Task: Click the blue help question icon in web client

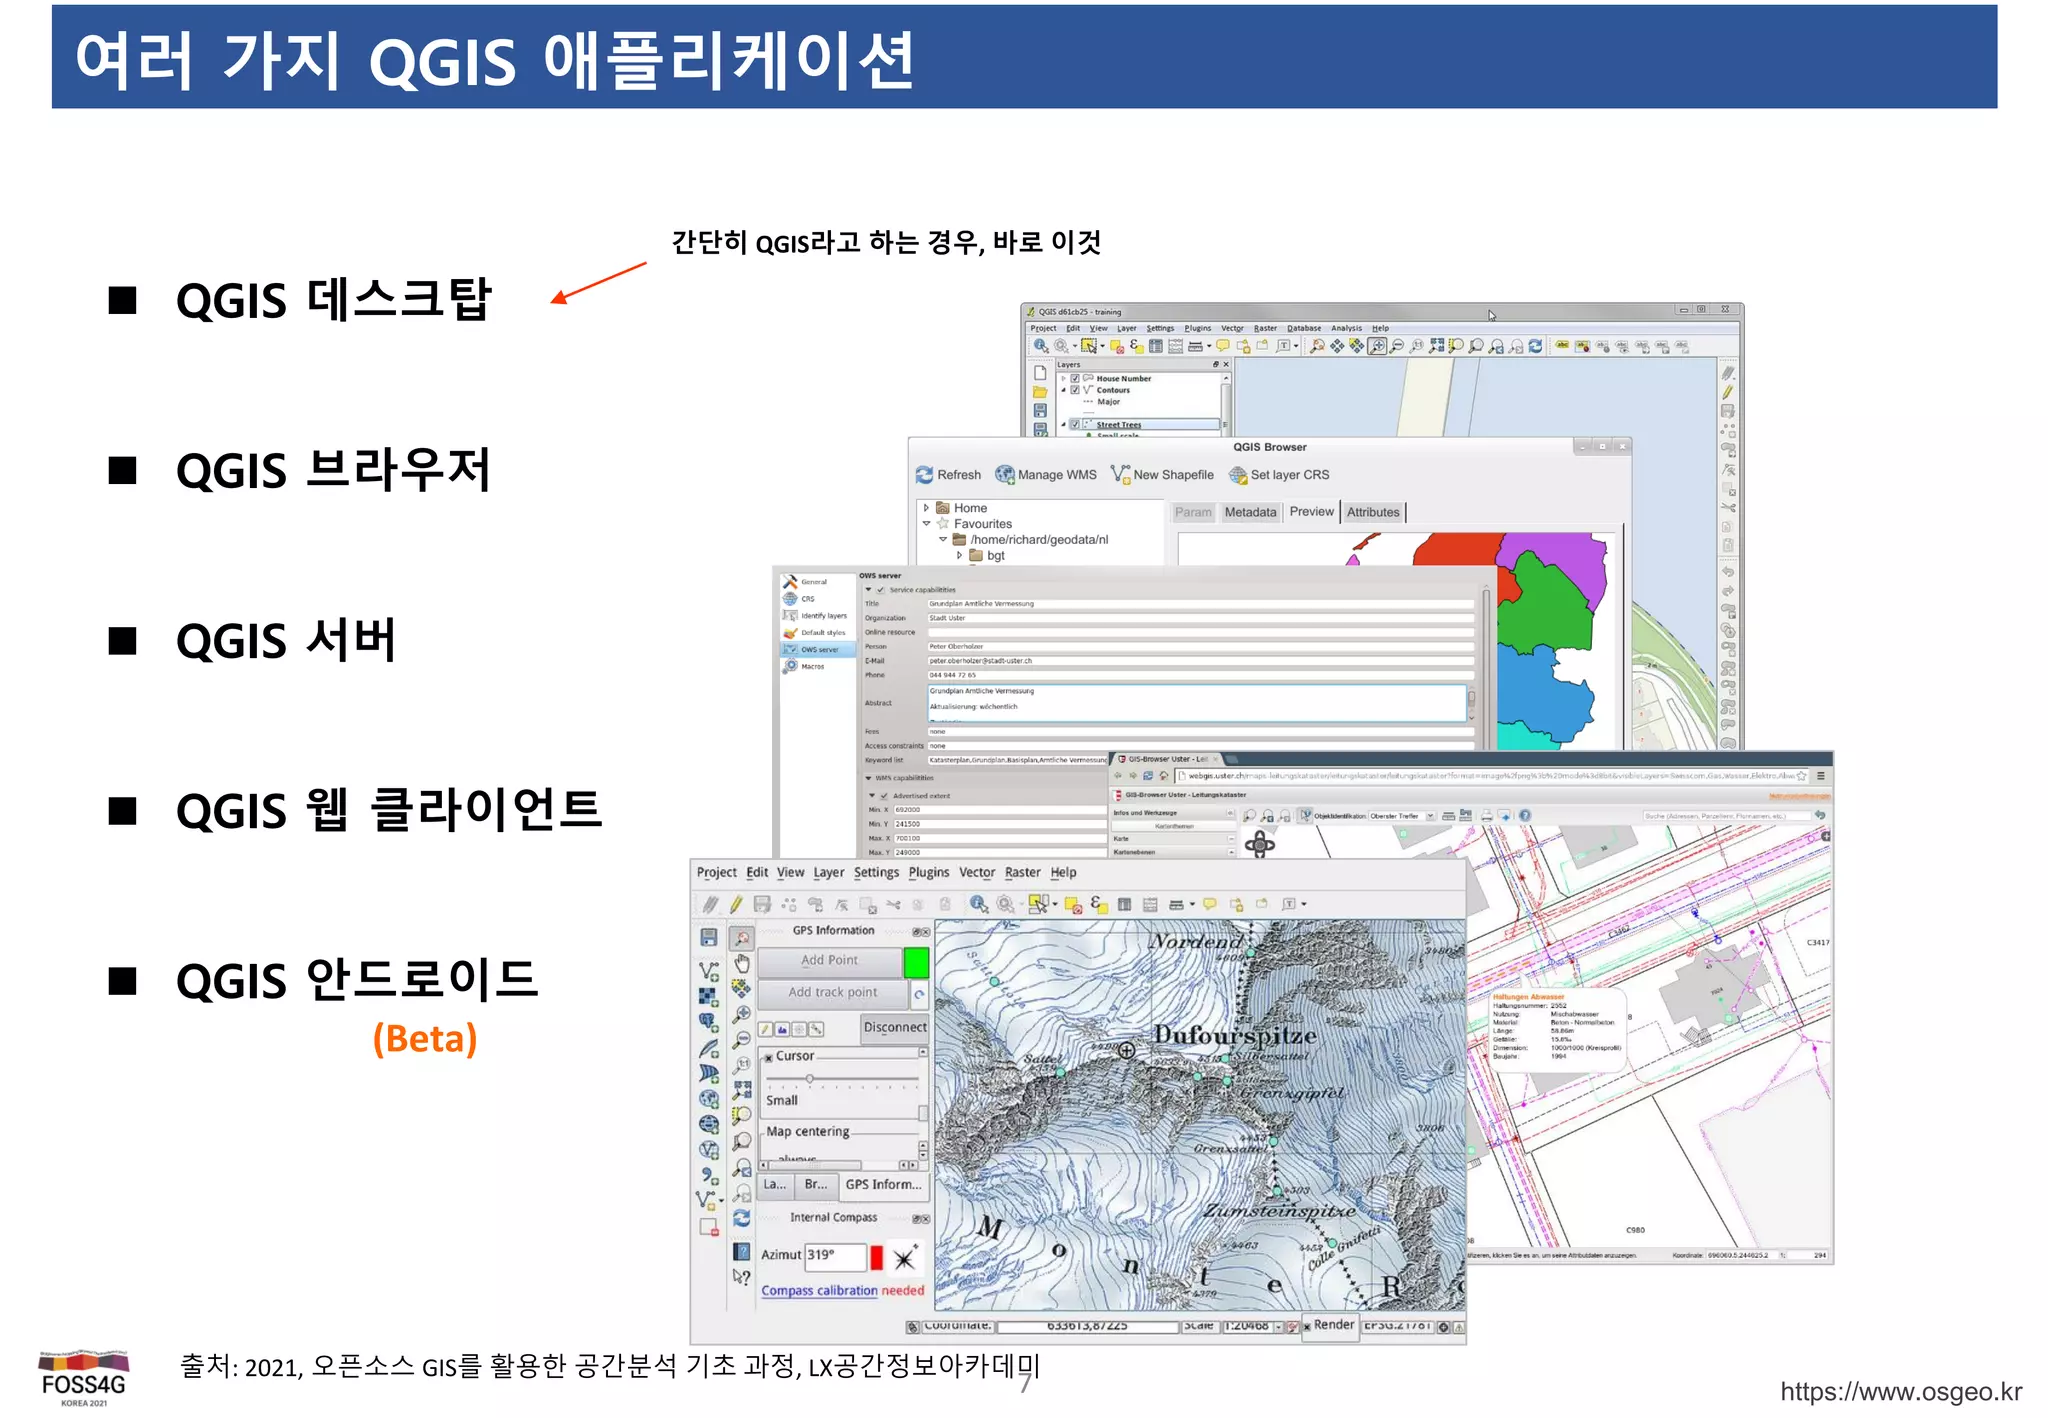Action: coord(1525,816)
